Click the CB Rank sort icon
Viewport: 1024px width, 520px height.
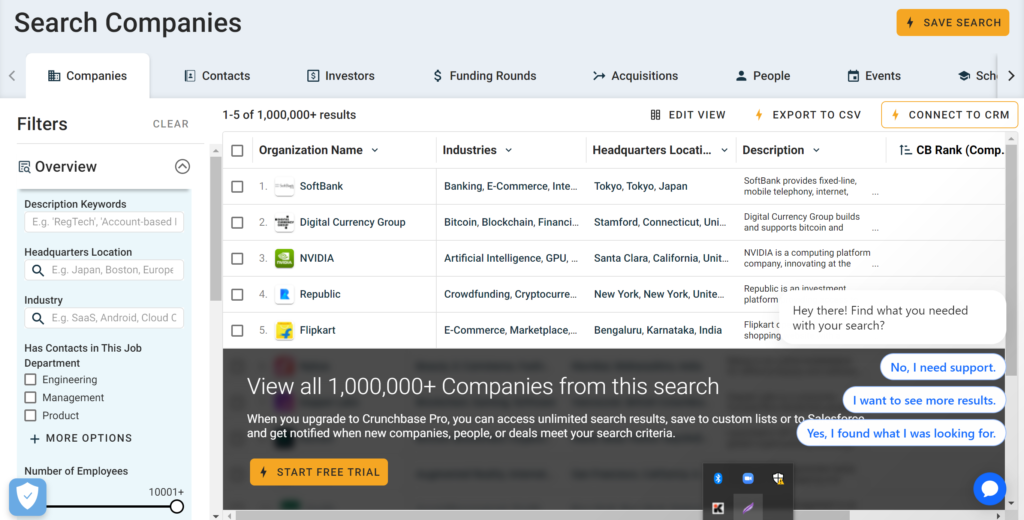(x=904, y=150)
